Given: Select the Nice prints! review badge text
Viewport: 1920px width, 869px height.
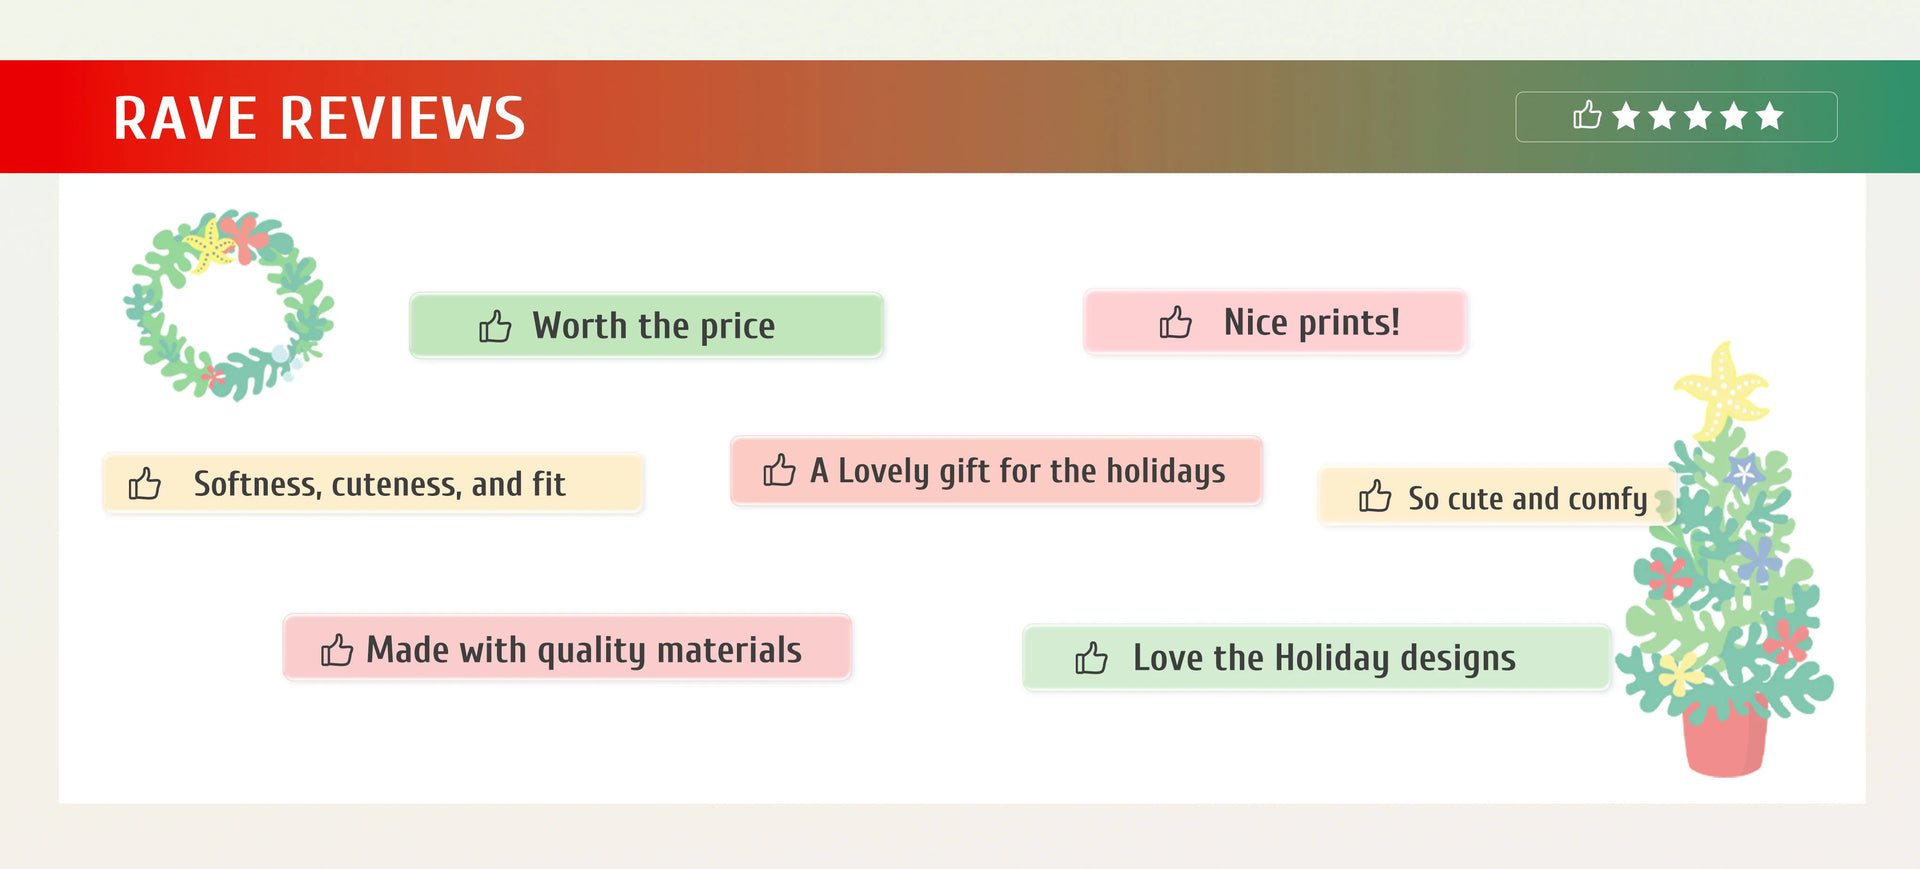Looking at the screenshot, I should coord(1311,322).
